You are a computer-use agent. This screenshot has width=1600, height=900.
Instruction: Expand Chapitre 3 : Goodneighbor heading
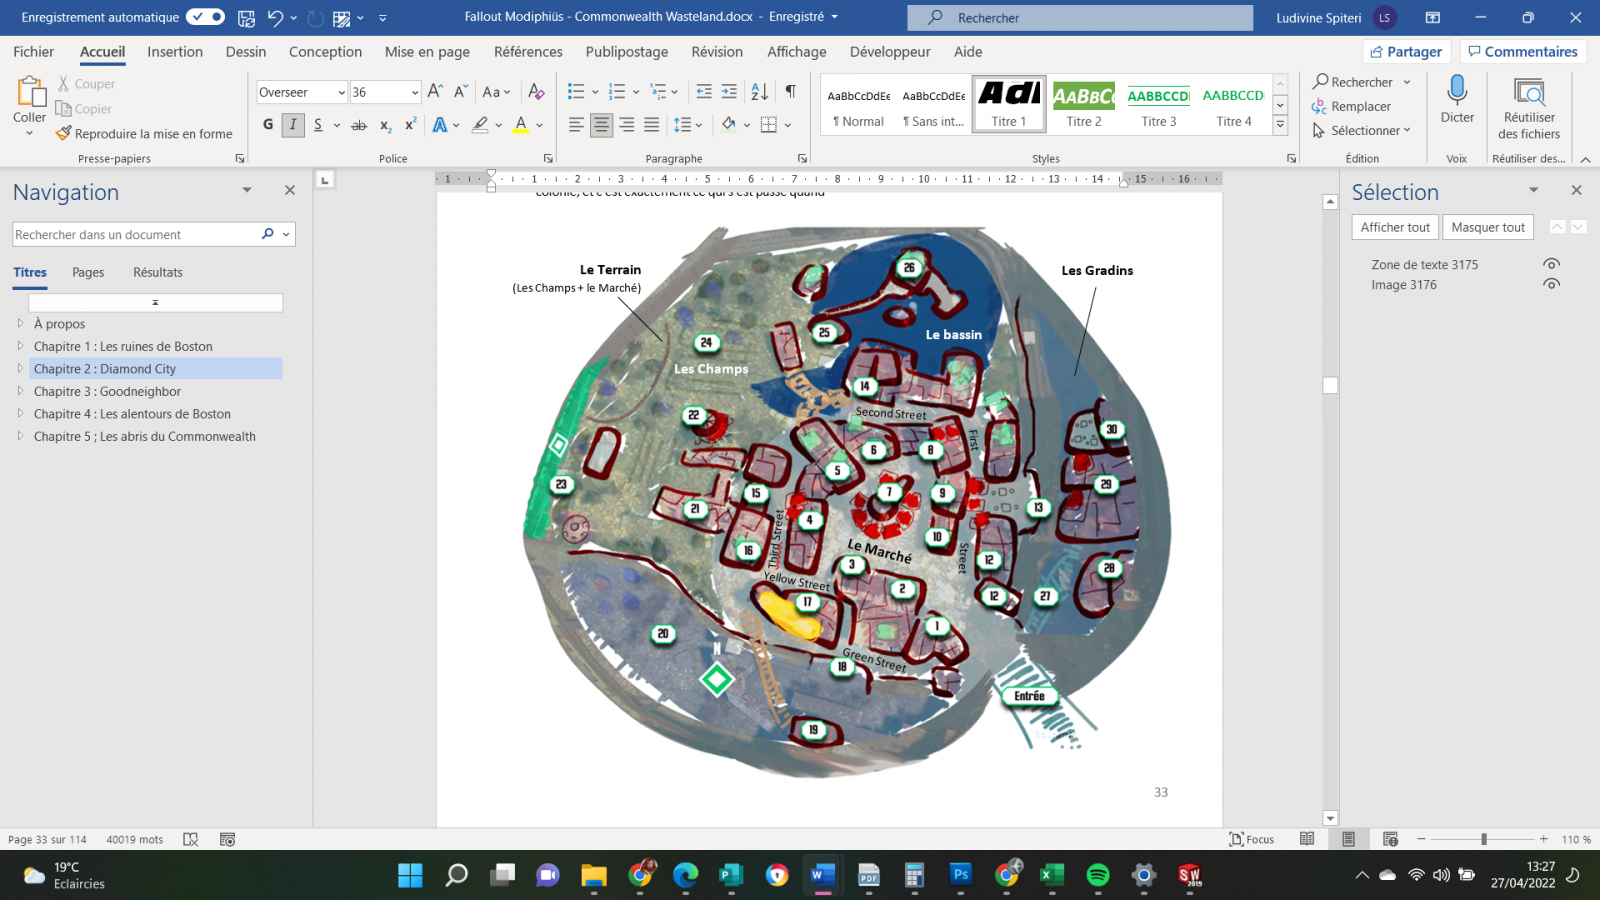(20, 391)
